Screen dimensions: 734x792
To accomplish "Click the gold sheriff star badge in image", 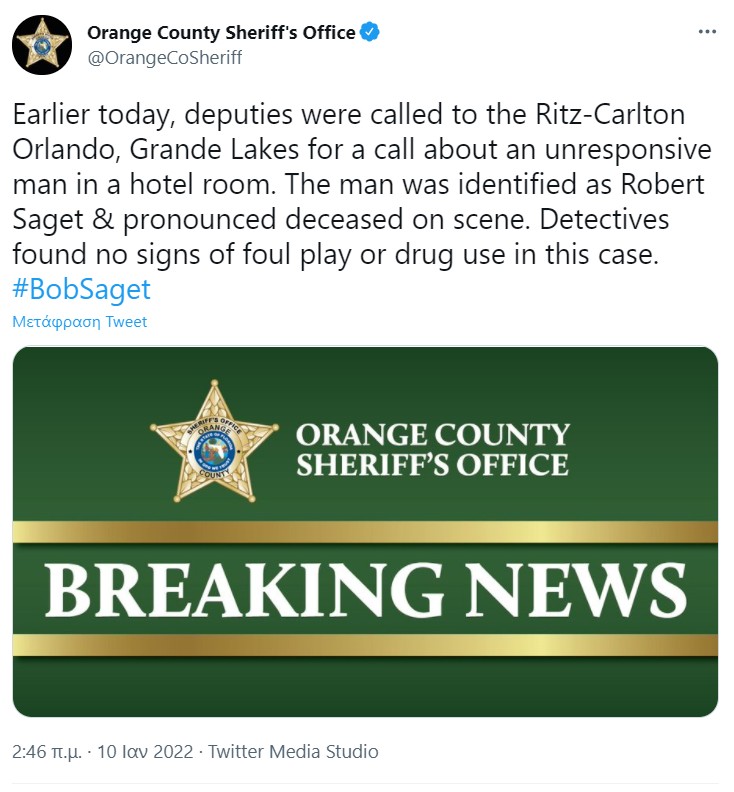I will pyautogui.click(x=214, y=441).
